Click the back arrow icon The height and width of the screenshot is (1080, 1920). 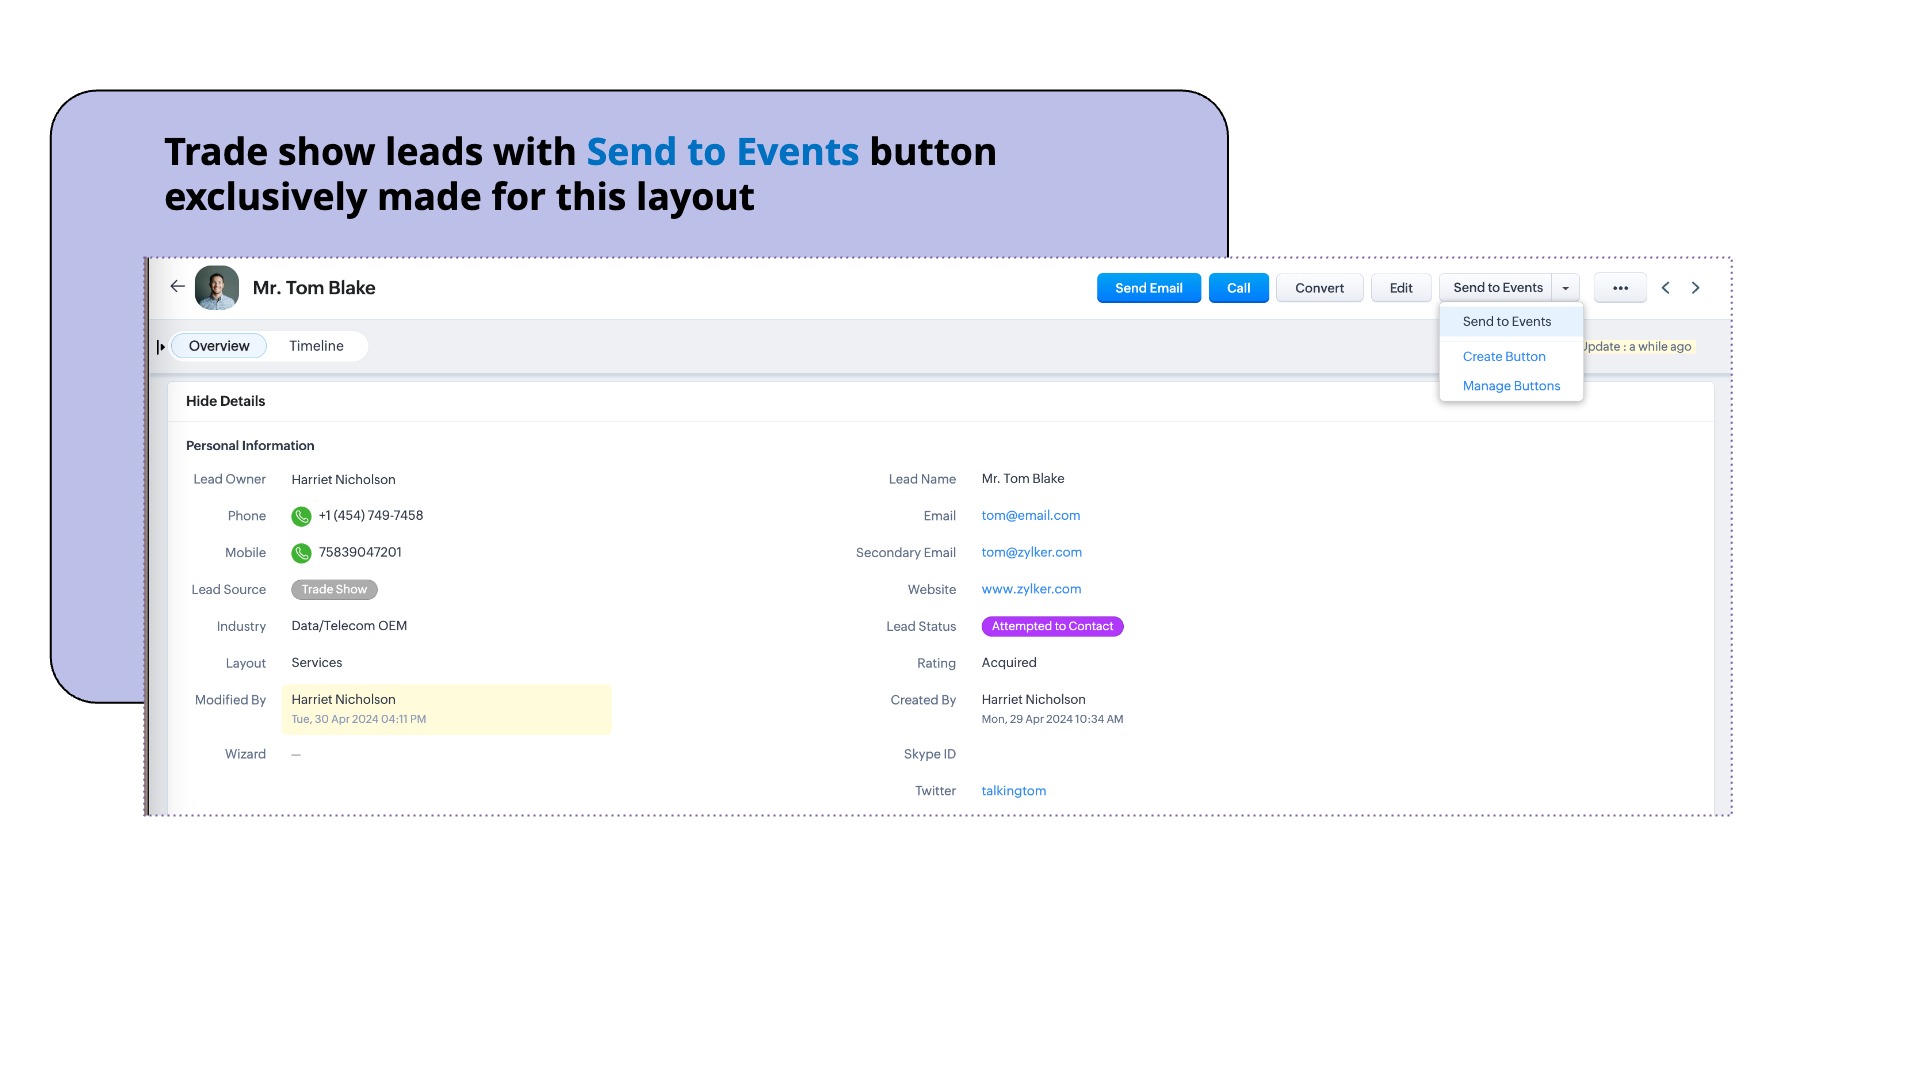pos(178,287)
